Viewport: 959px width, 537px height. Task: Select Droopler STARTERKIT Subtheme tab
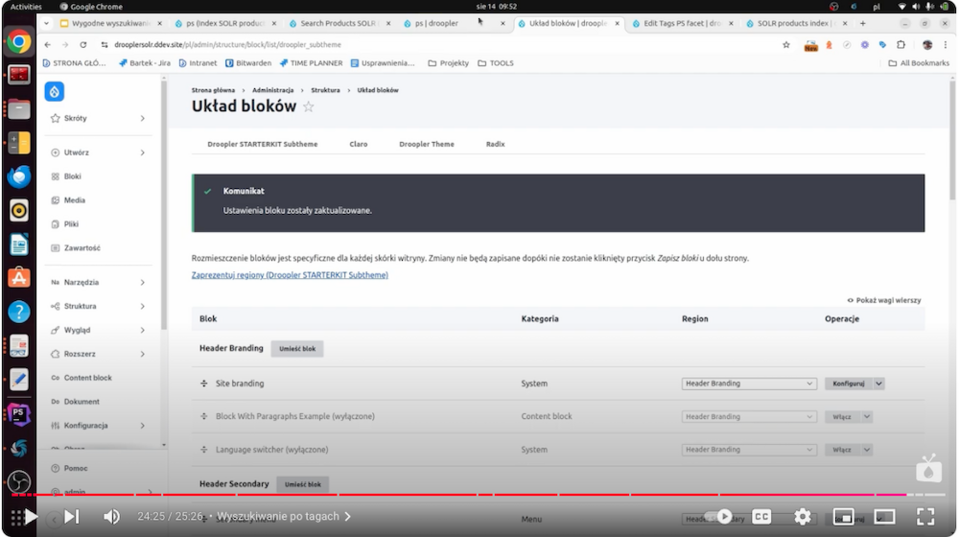tap(262, 144)
